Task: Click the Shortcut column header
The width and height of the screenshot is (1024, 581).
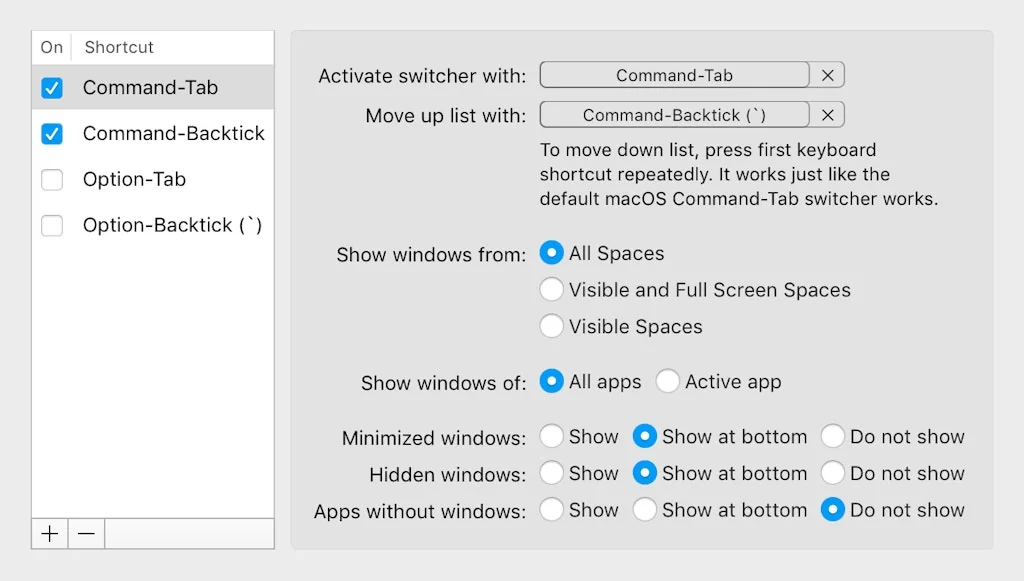Action: tap(119, 47)
